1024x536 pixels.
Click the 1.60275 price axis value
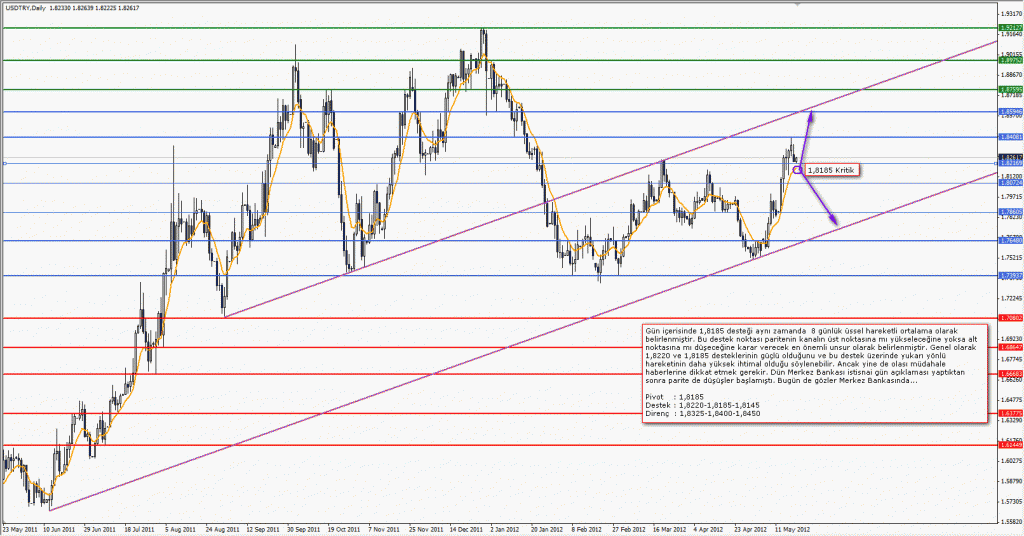tap(1011, 460)
